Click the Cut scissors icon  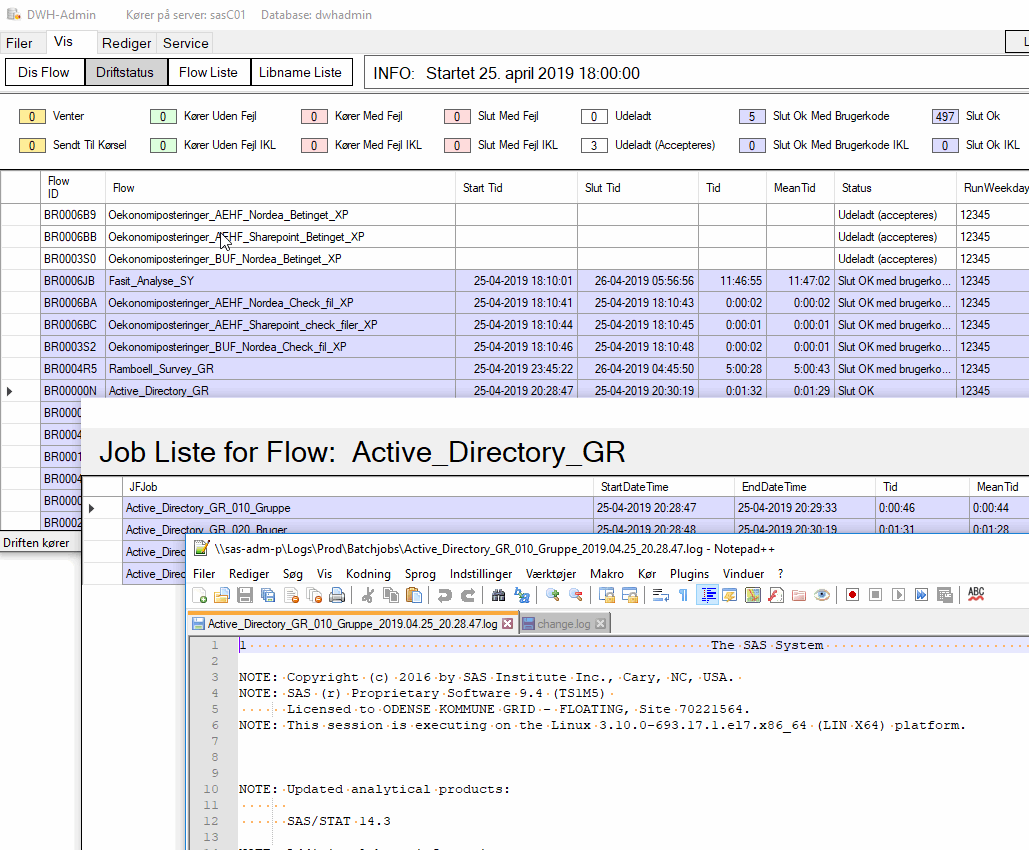coord(368,595)
